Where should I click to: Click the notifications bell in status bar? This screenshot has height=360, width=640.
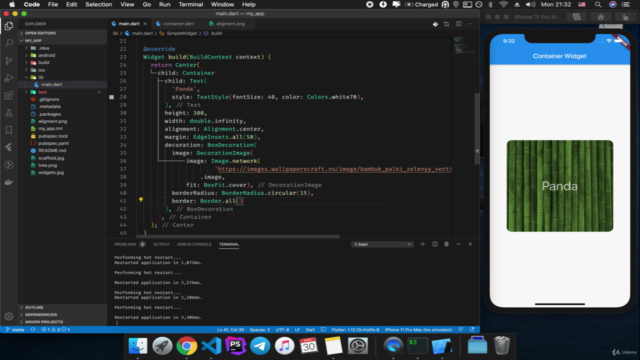click(x=472, y=329)
